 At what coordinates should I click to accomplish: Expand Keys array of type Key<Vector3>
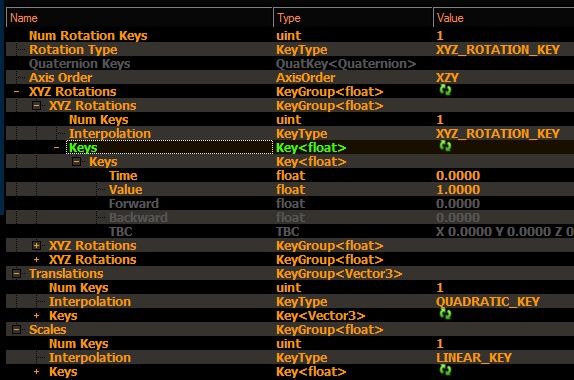[36, 316]
